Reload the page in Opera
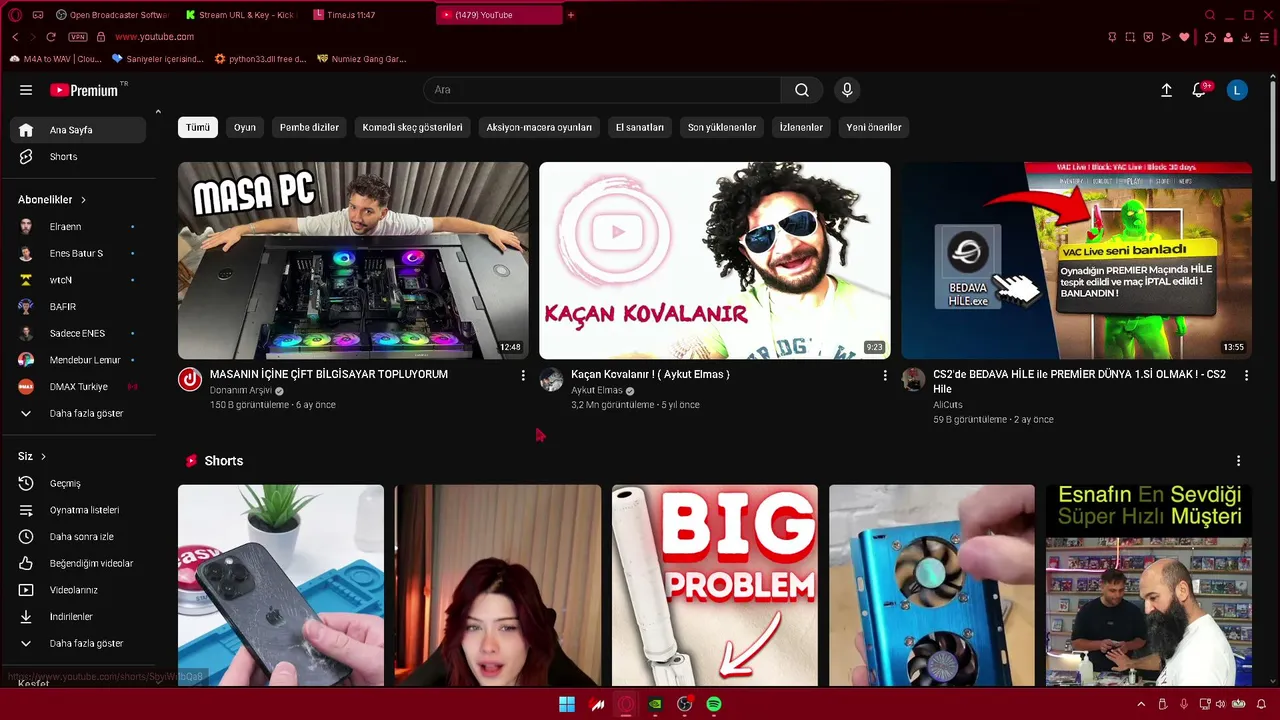Screen dimensions: 1280x720 click(51, 37)
